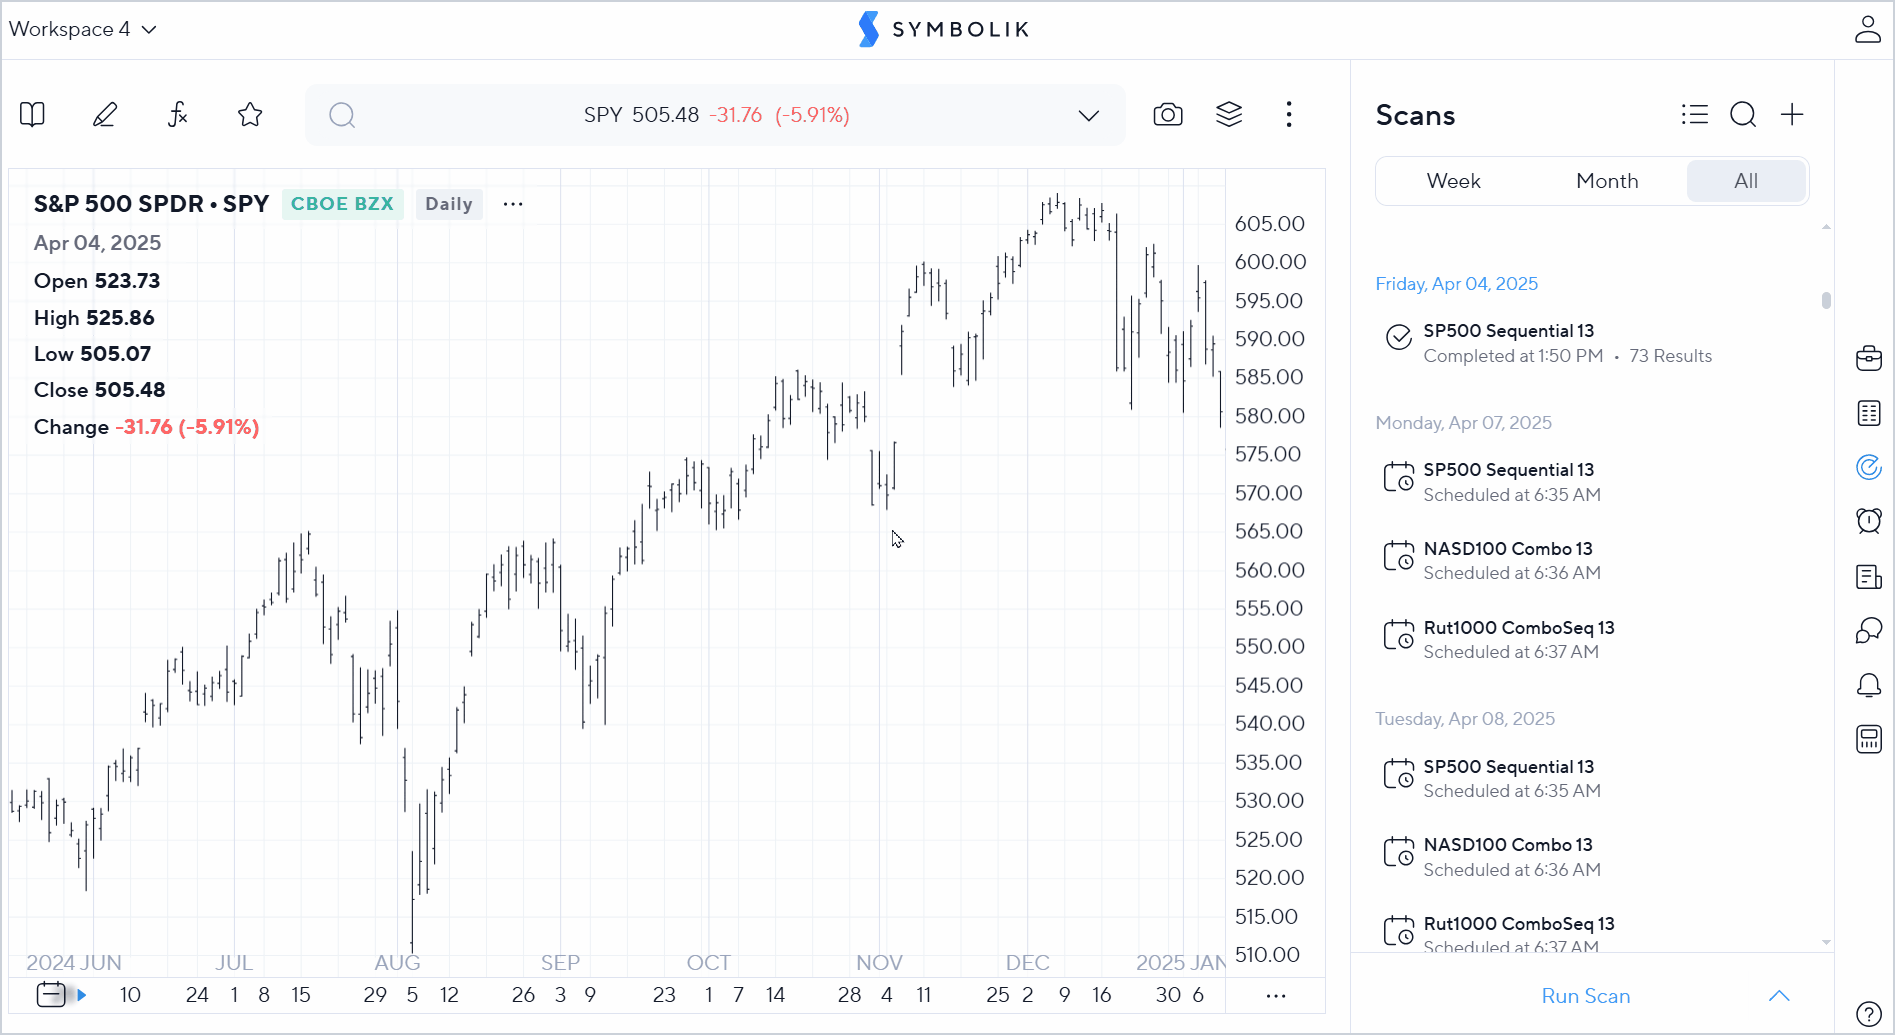1895x1035 pixels.
Task: Open the briefcase portfolio sidebar icon
Action: [x=1868, y=358]
